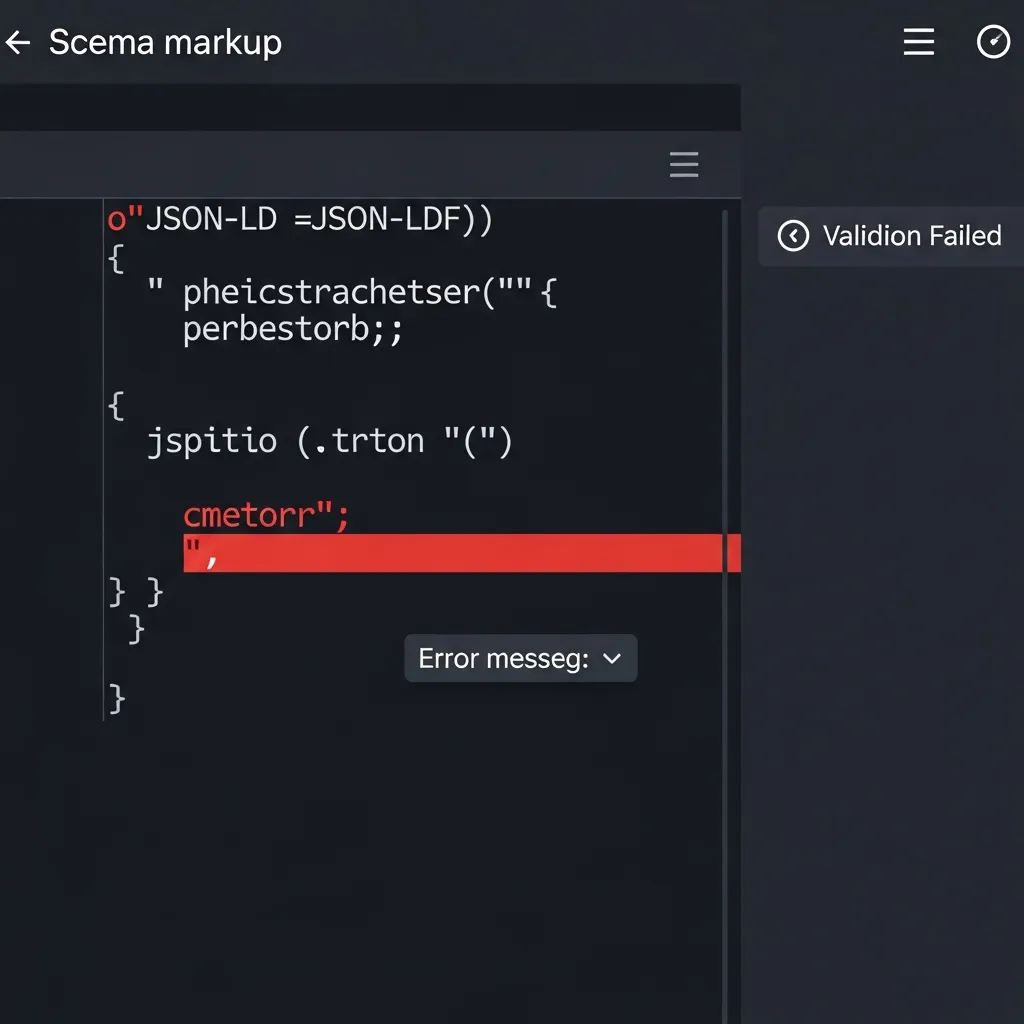
Task: Click the chevron inside the Error messeg control
Action: point(613,658)
